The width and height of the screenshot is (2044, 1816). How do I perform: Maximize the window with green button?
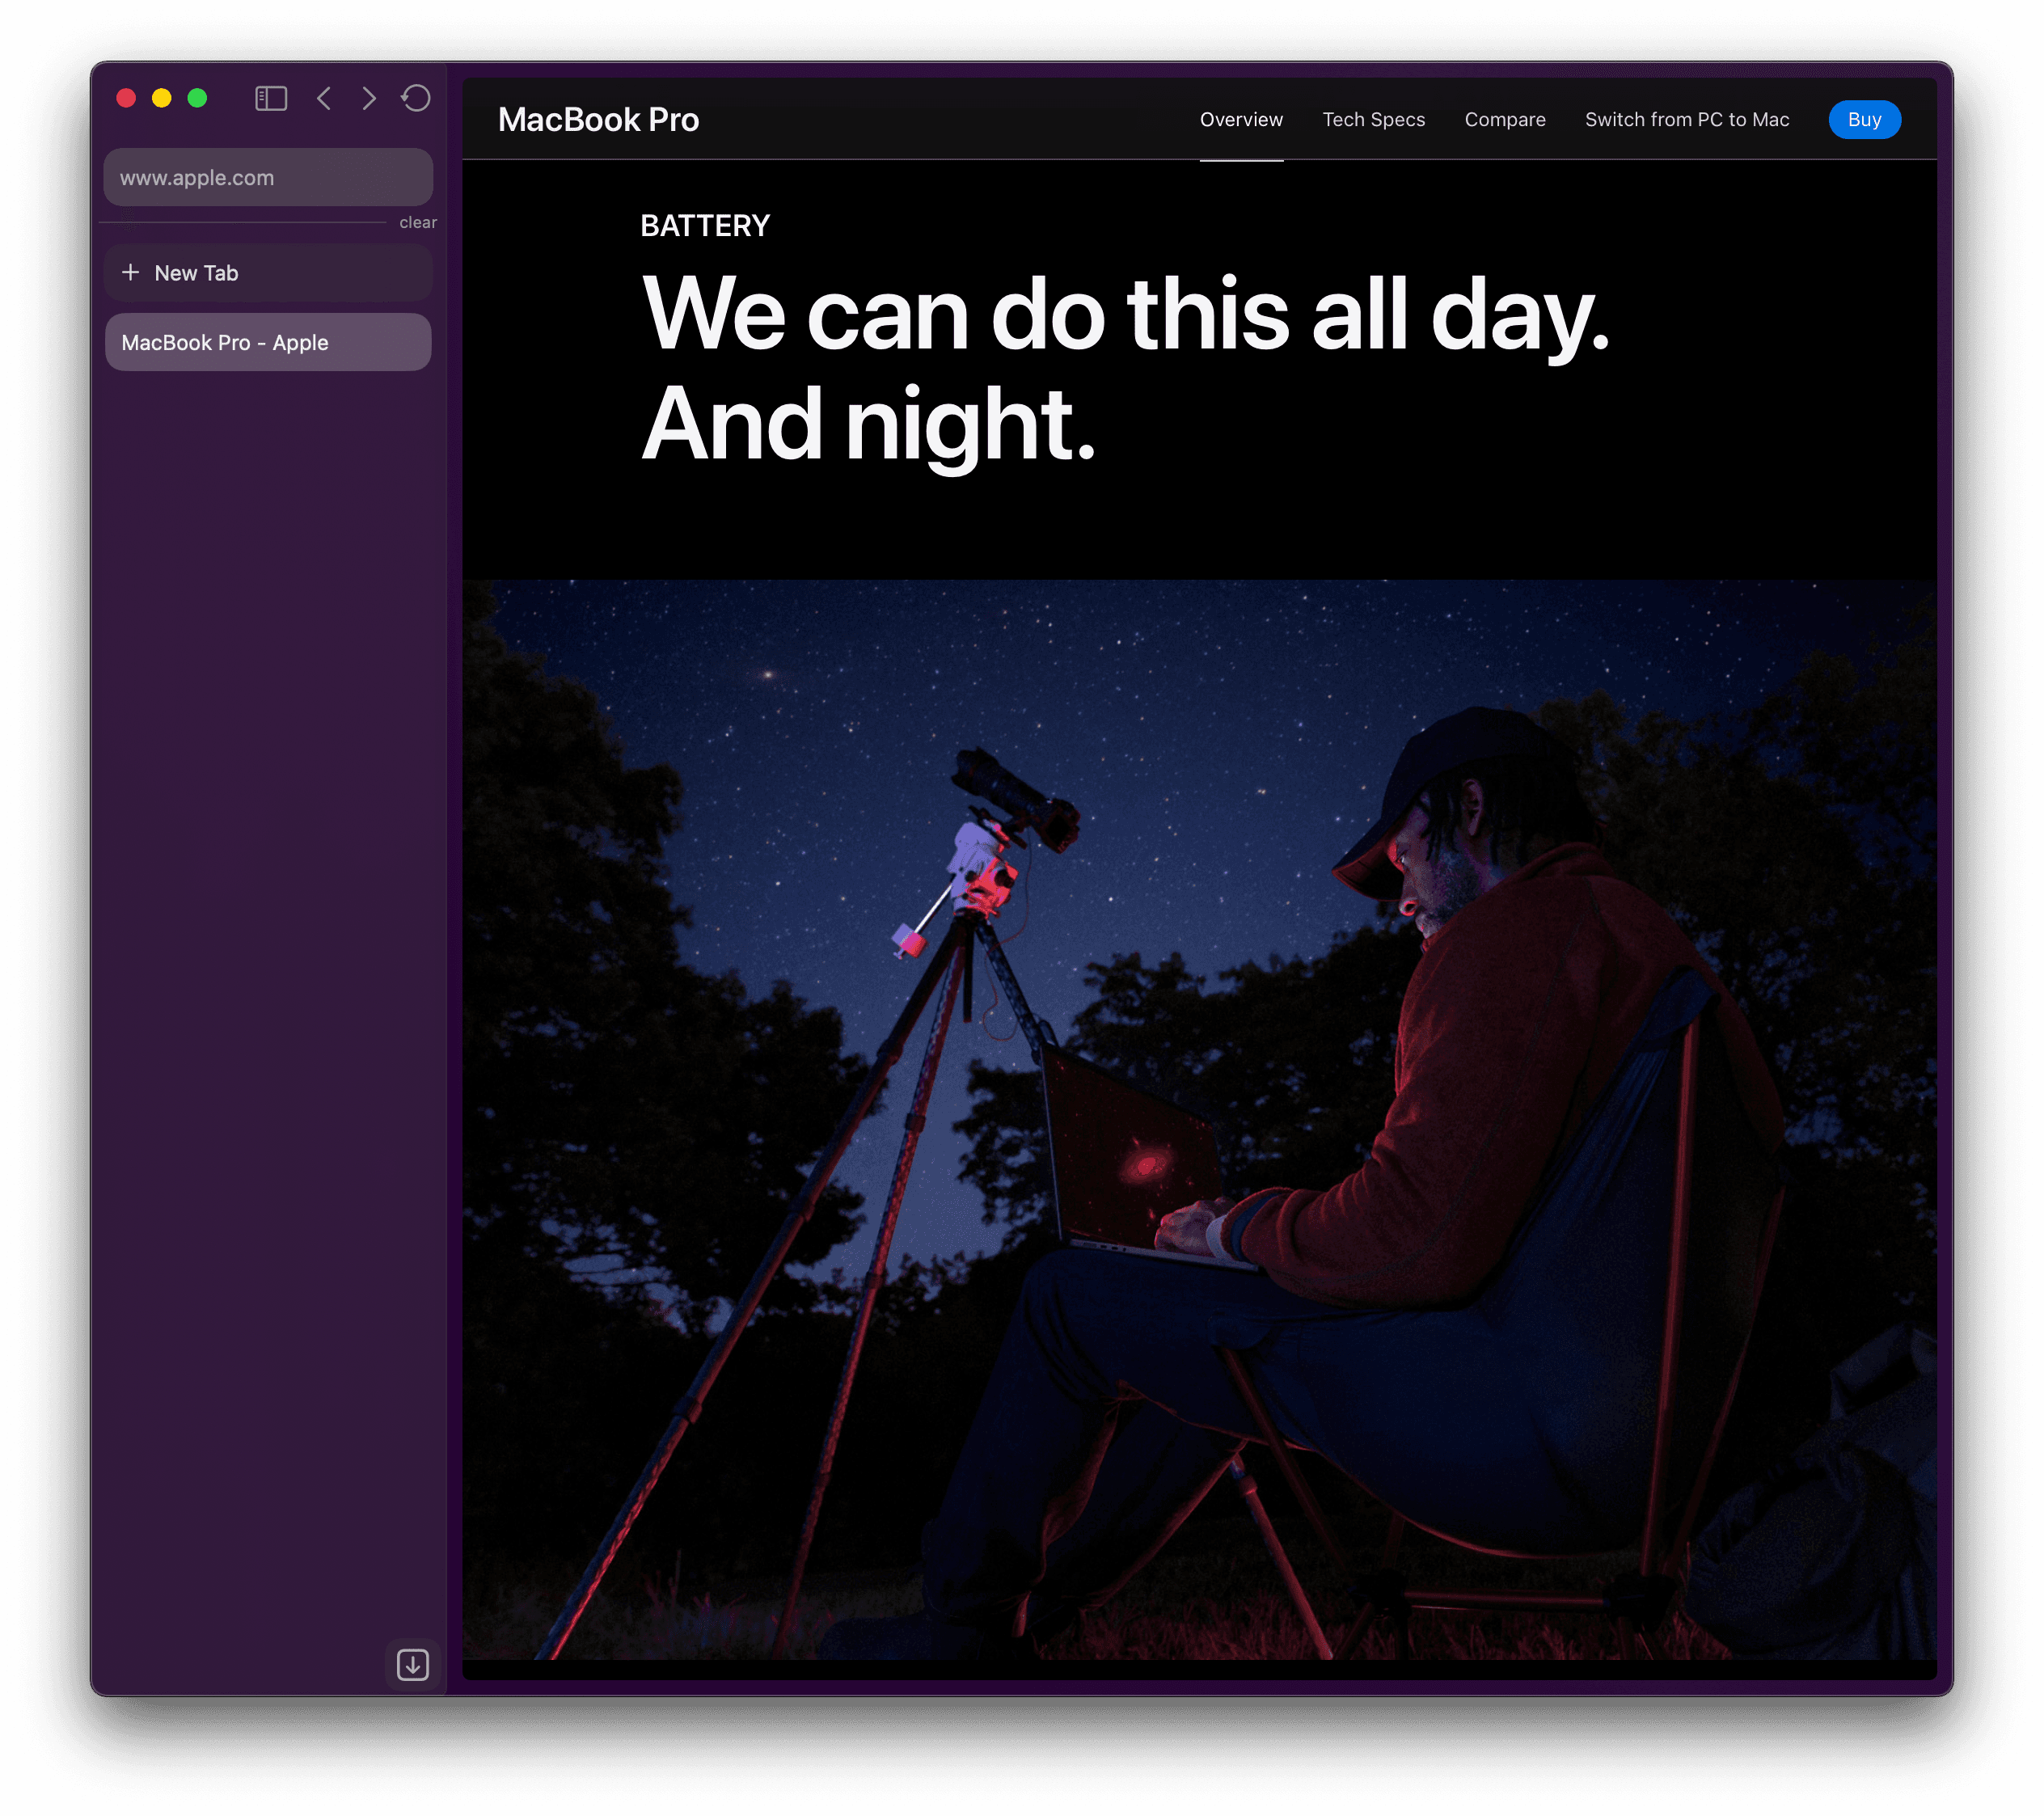(198, 98)
